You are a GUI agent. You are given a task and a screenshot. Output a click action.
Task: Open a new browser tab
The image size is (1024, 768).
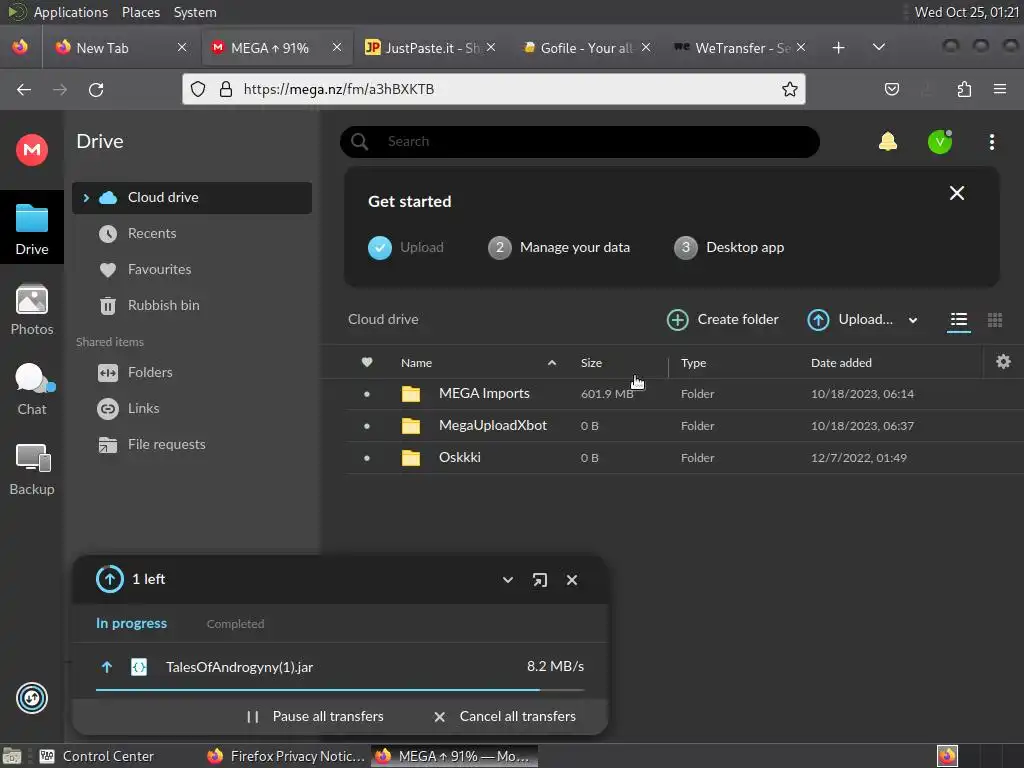point(839,48)
